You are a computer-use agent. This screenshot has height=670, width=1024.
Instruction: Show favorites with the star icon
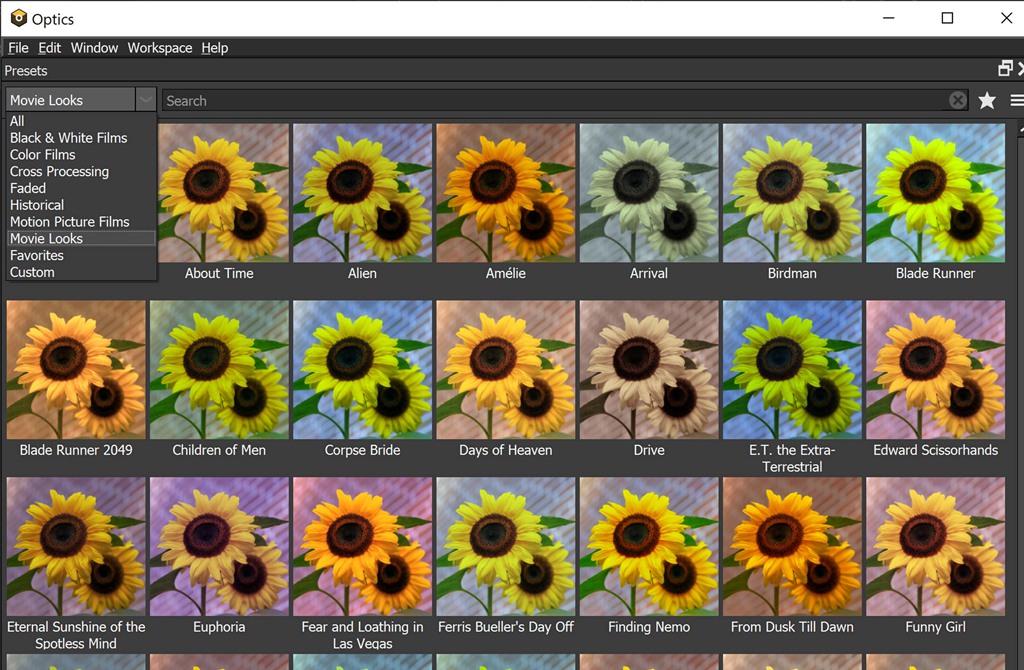coord(987,101)
